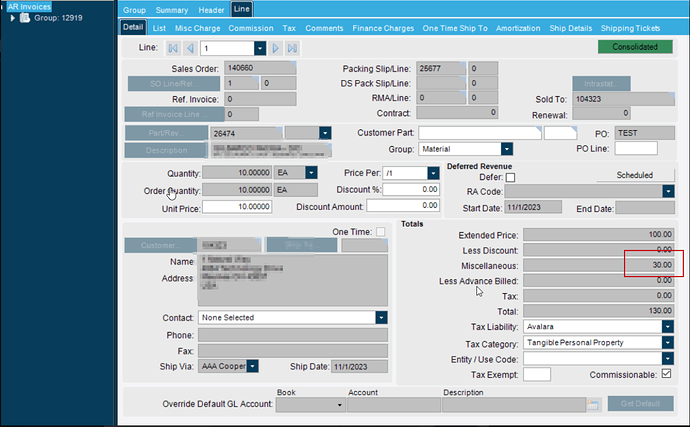The height and width of the screenshot is (427, 690).
Task: Click the Discount Amount input field
Action: click(x=403, y=205)
